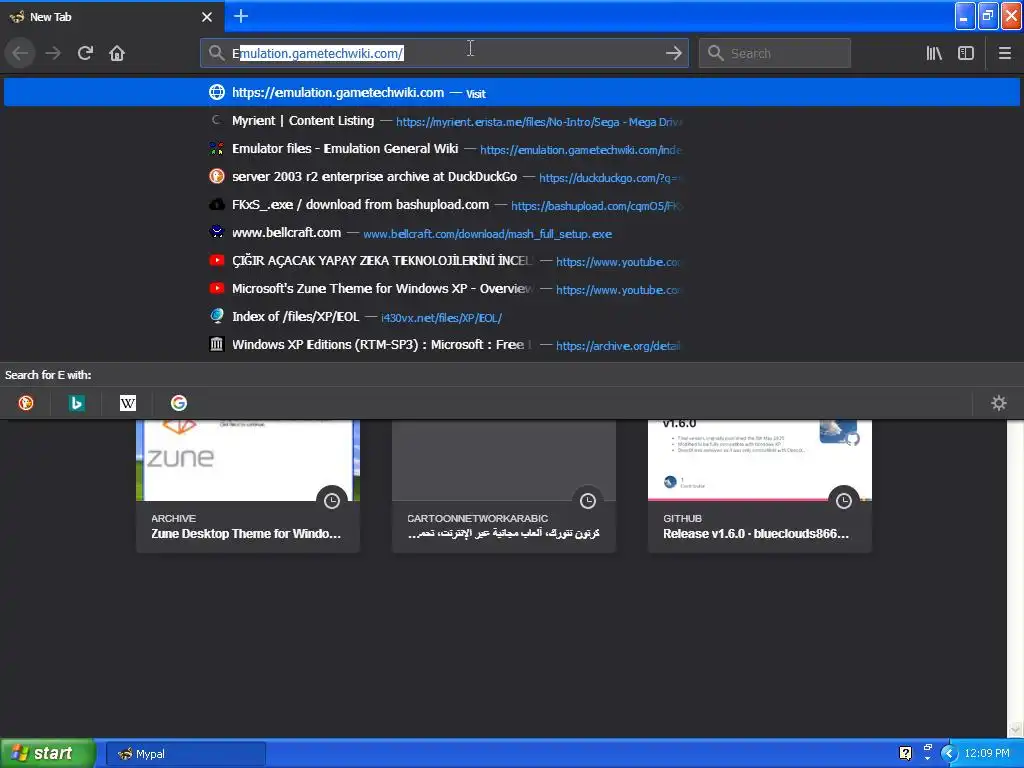
Task: Go to the Home page
Action: [x=117, y=53]
